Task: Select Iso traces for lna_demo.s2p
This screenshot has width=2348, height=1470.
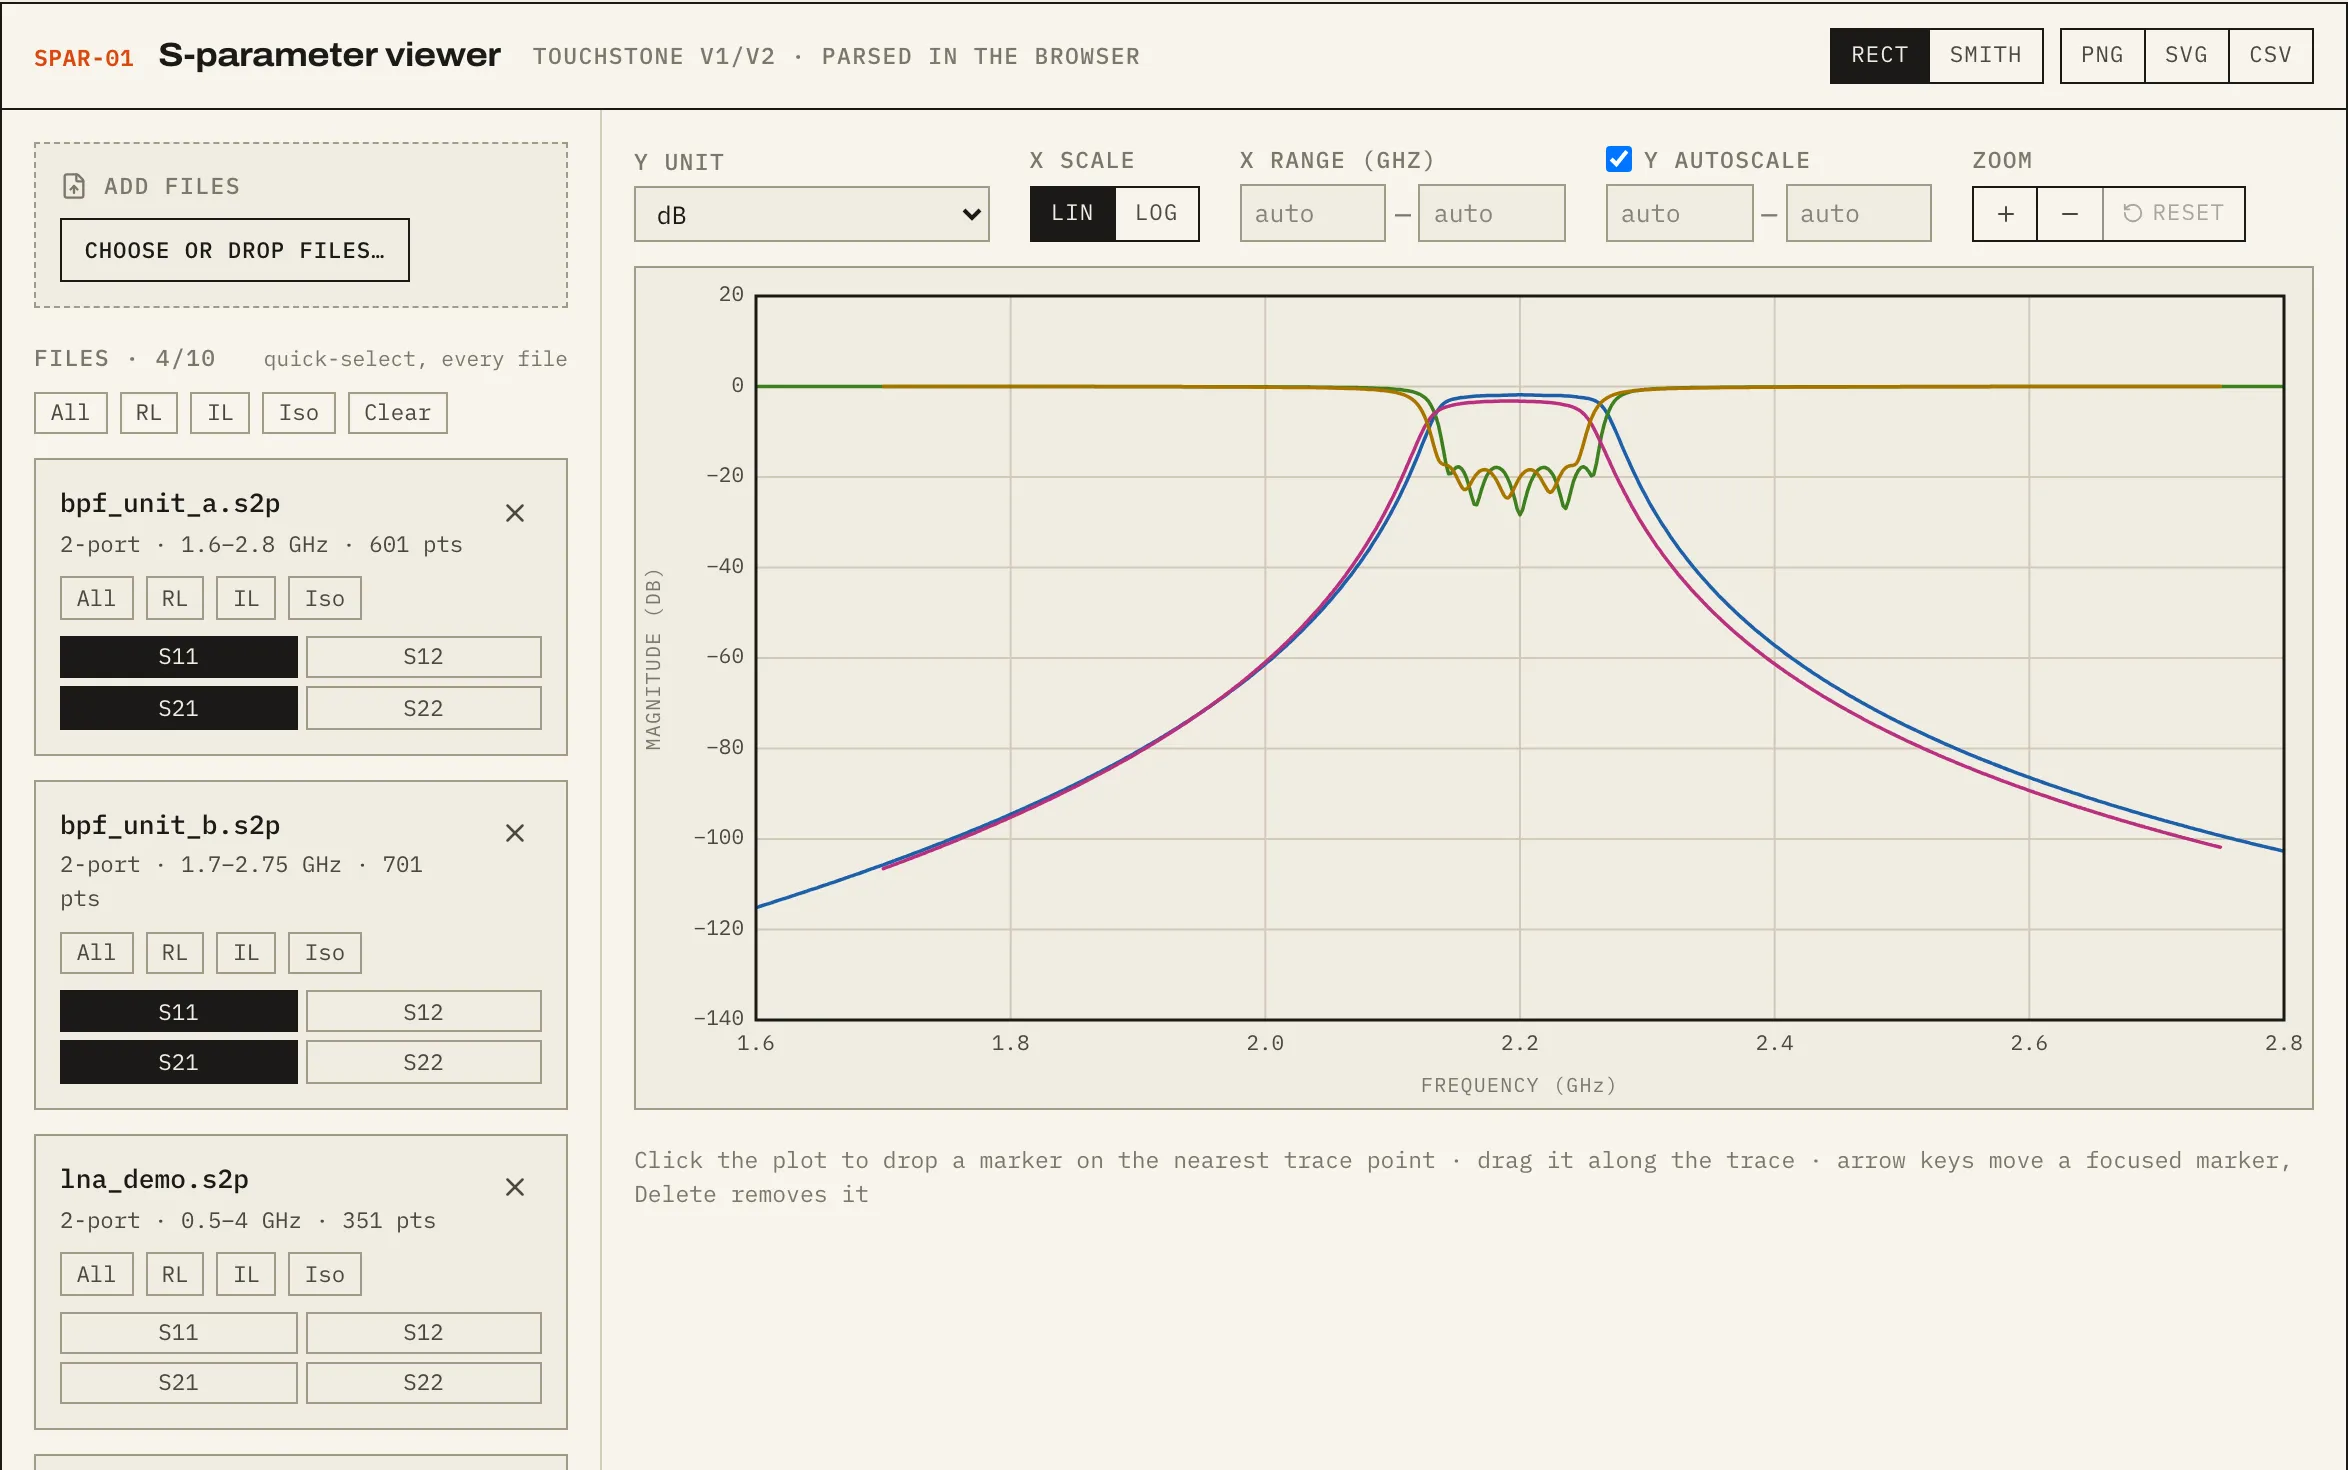Action: pyautogui.click(x=325, y=1275)
